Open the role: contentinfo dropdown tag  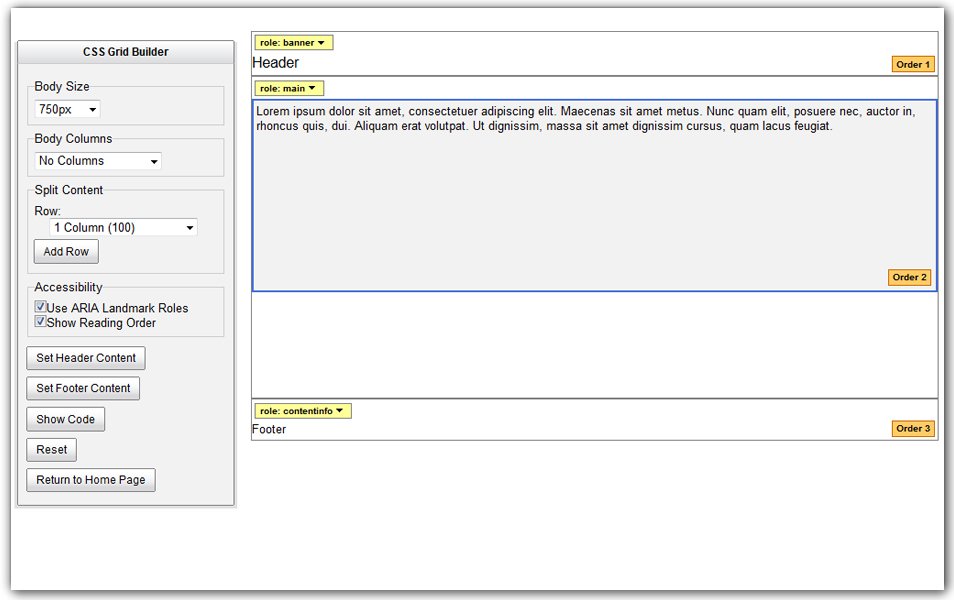(x=301, y=411)
